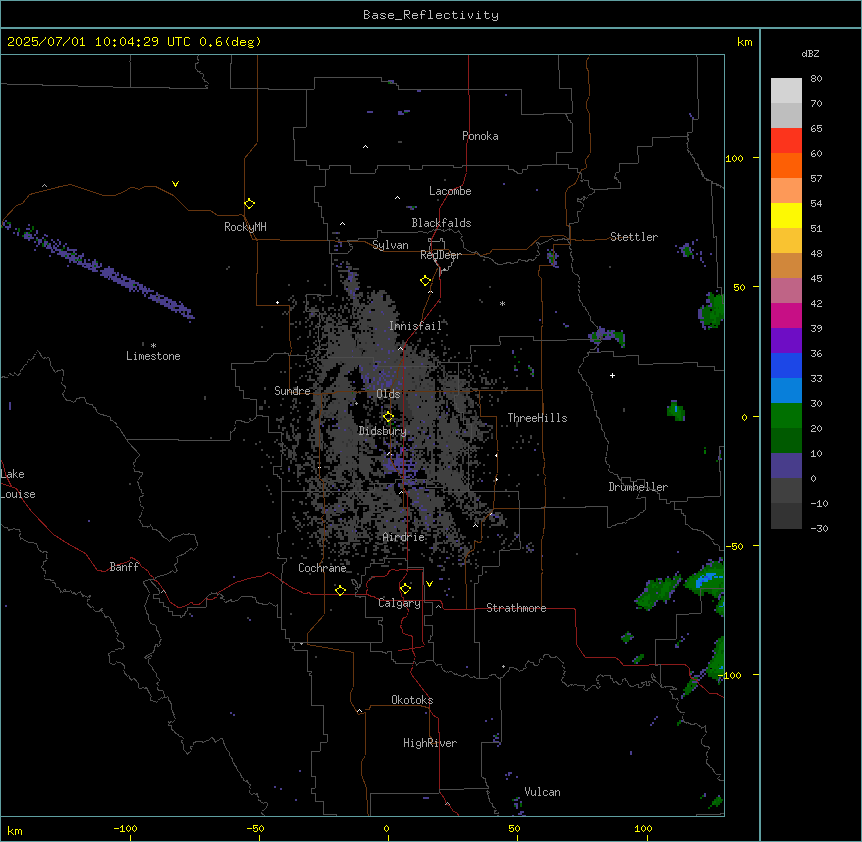
Task: Click the Lake Louise label
Action: click(x=18, y=484)
